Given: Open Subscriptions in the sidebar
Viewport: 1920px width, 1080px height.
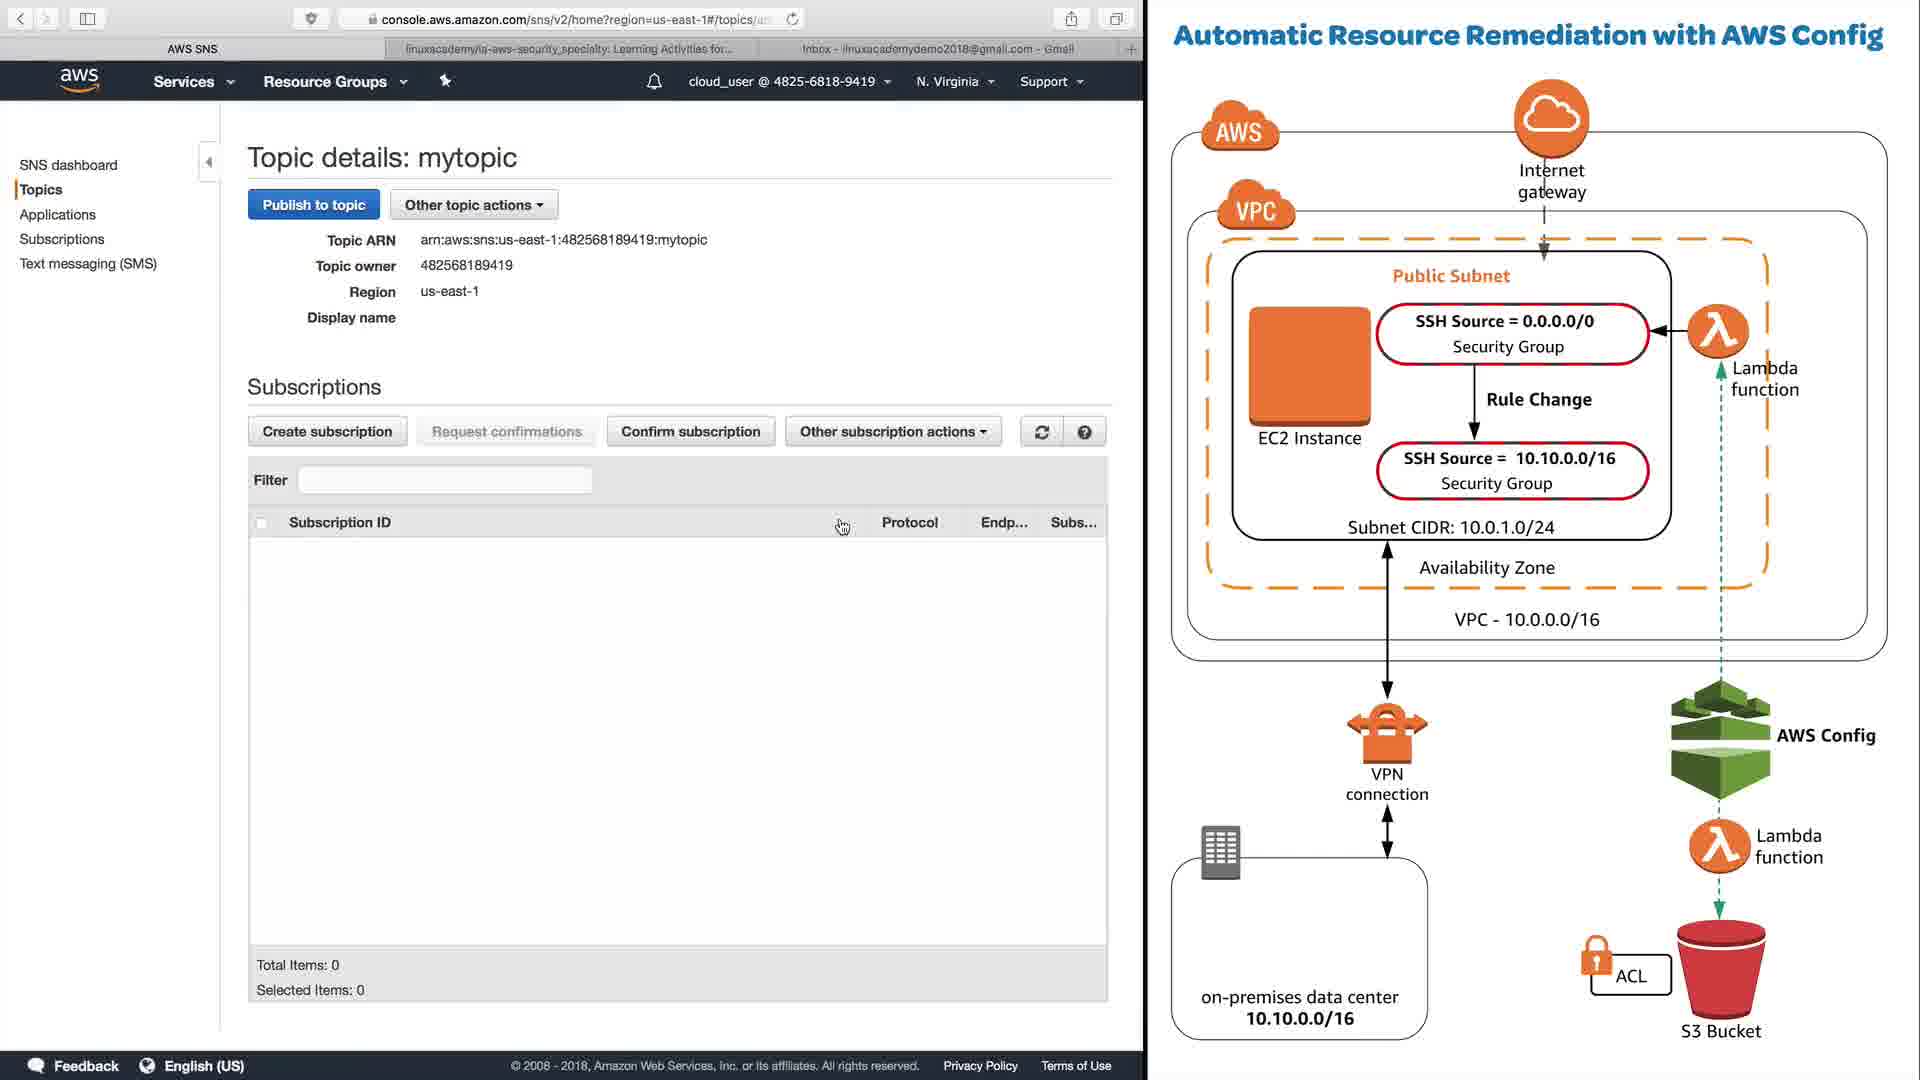Looking at the screenshot, I should (62, 239).
